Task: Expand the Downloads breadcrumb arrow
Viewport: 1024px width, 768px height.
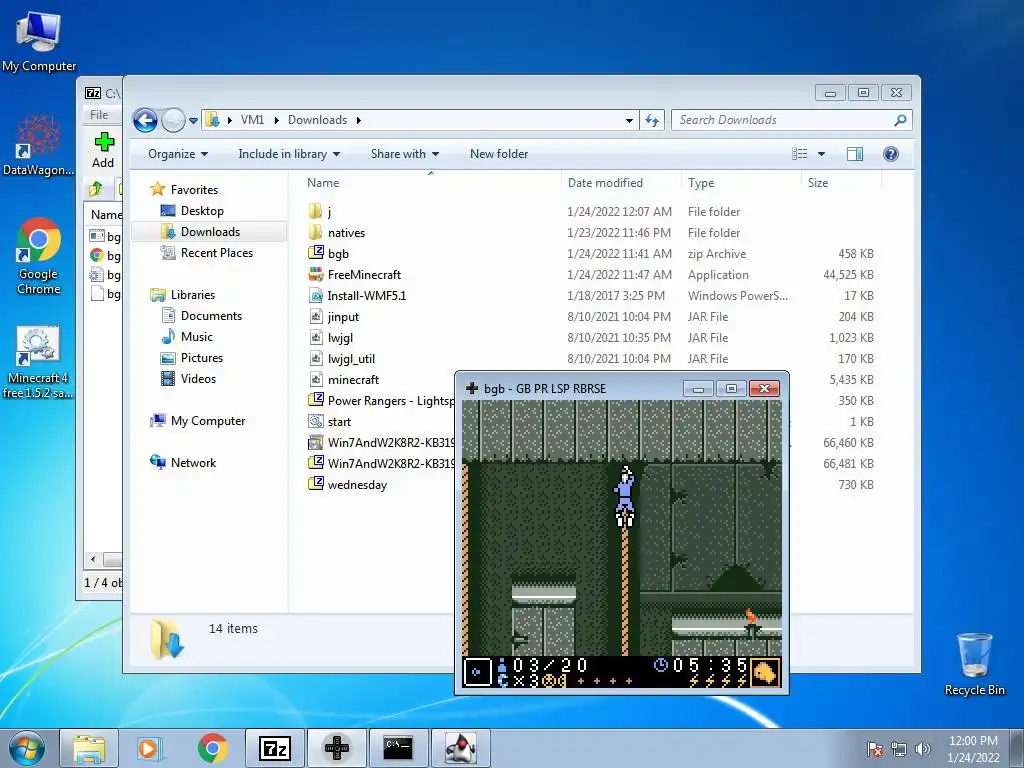Action: click(x=359, y=120)
